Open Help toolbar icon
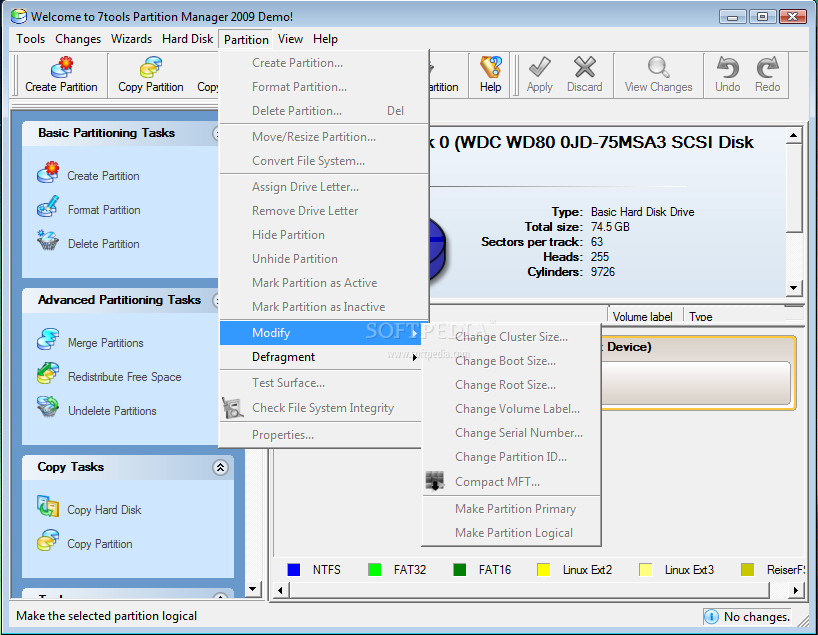 [x=490, y=67]
